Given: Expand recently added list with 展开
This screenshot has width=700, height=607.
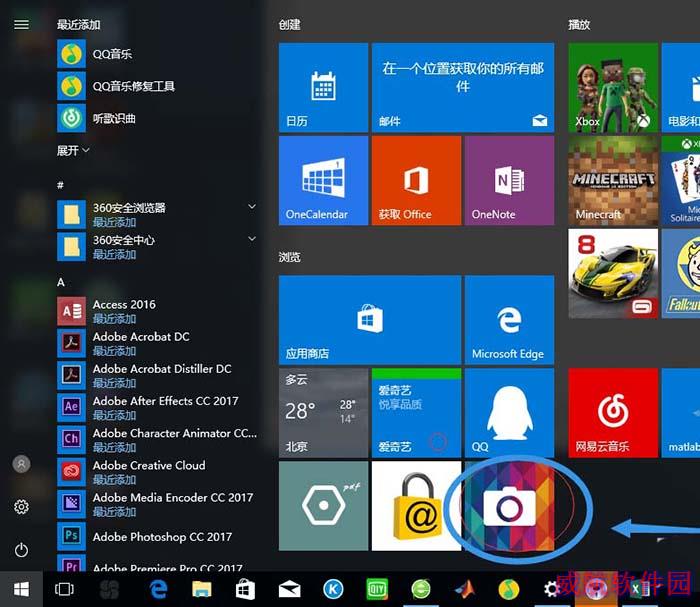Looking at the screenshot, I should coord(73,150).
